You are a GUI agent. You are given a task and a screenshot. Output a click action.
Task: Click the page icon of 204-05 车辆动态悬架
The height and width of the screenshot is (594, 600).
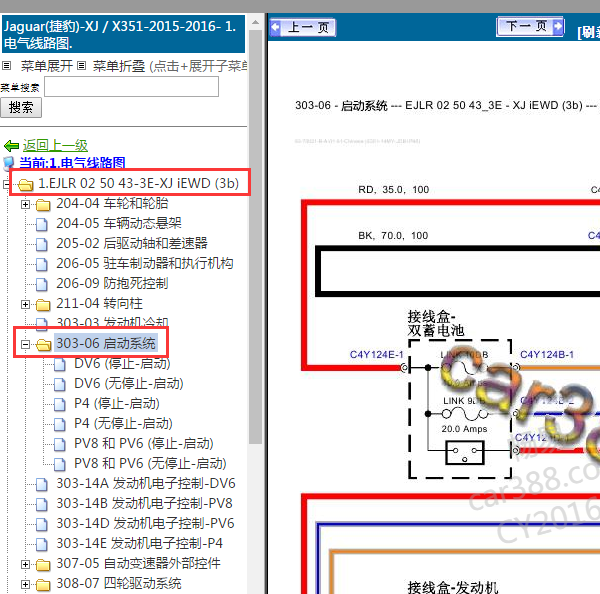[42, 225]
